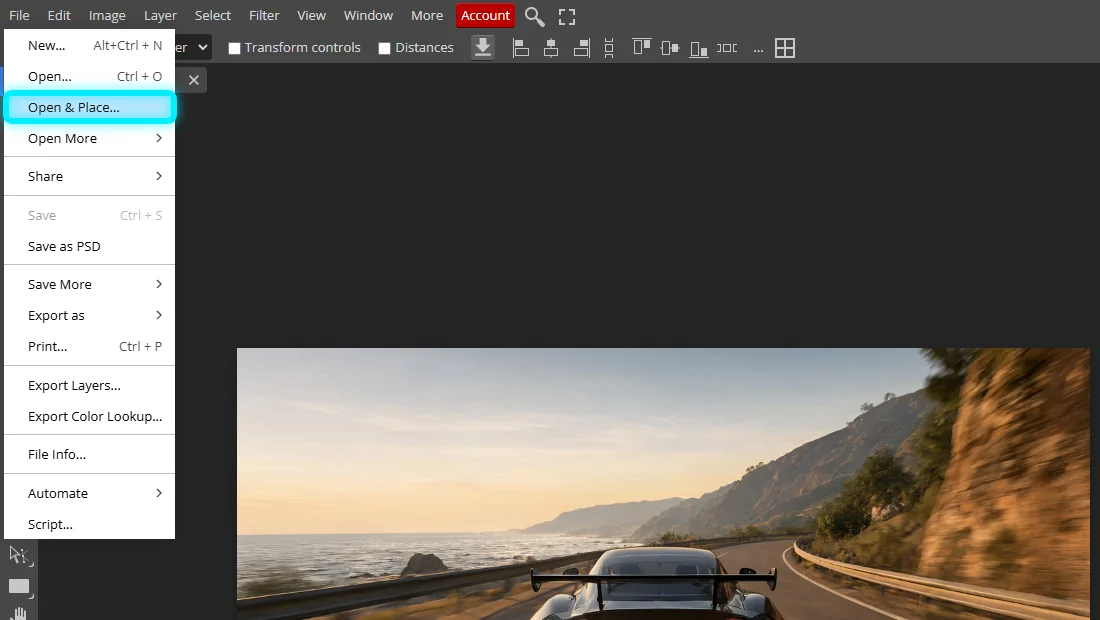Screen dimensions: 1100x620
Task: Choose Export Color Lookup... item
Action: (x=90, y=416)
